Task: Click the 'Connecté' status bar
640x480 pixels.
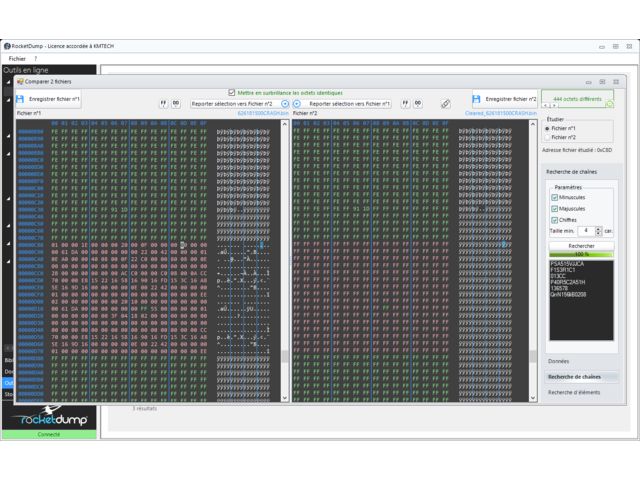Action: pyautogui.click(x=49, y=434)
